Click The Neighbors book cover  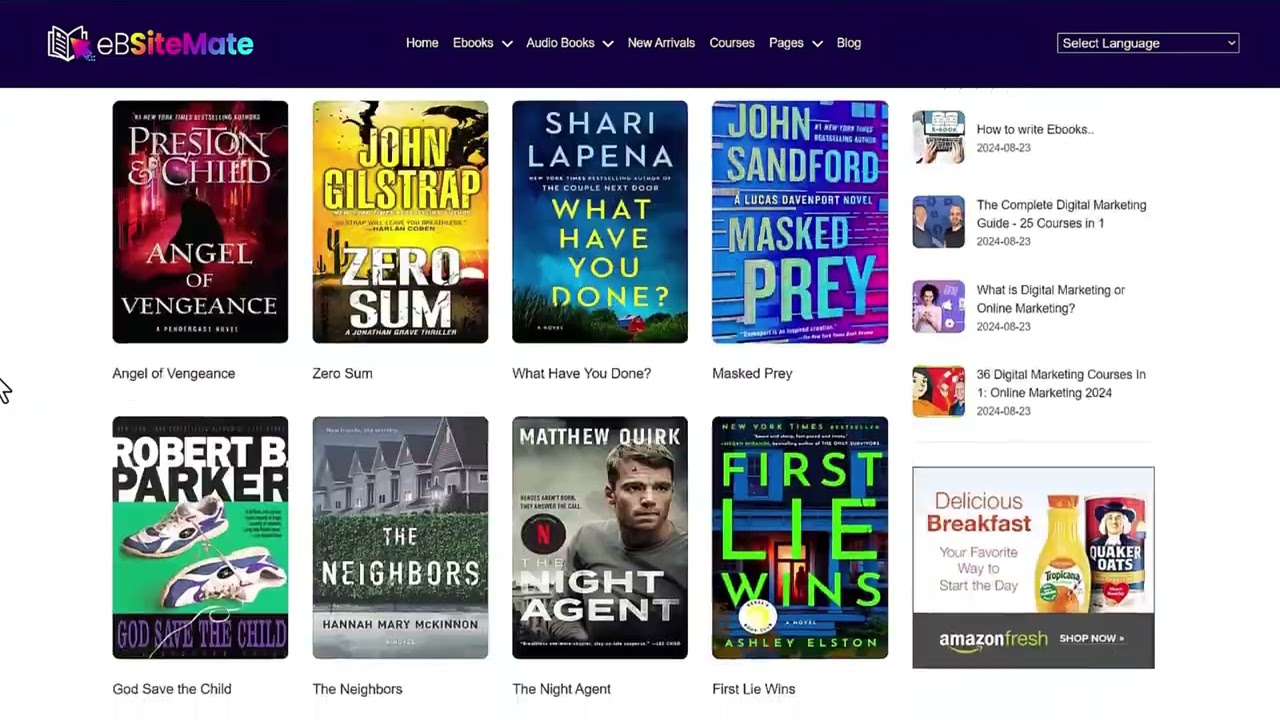[x=400, y=538]
